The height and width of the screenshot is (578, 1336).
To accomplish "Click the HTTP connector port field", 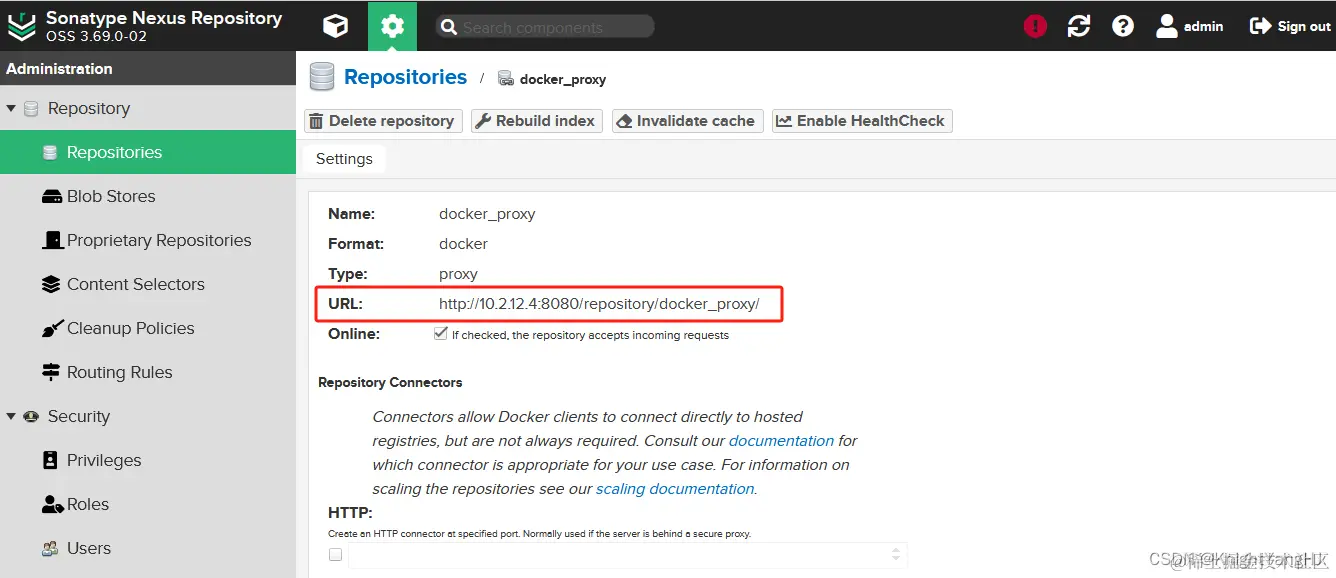I will pos(627,555).
